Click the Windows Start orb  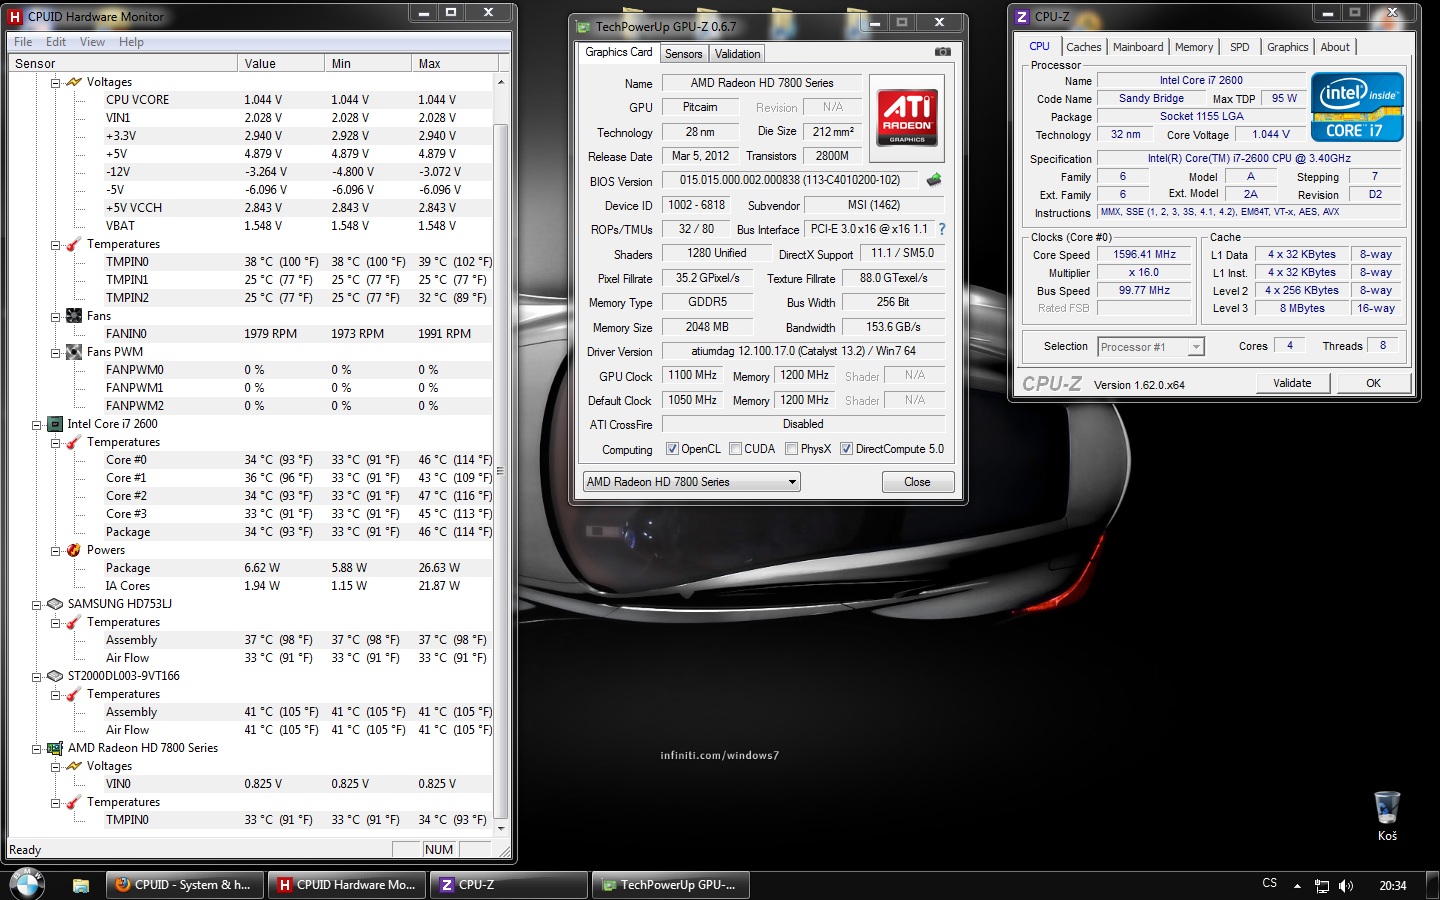coord(27,884)
